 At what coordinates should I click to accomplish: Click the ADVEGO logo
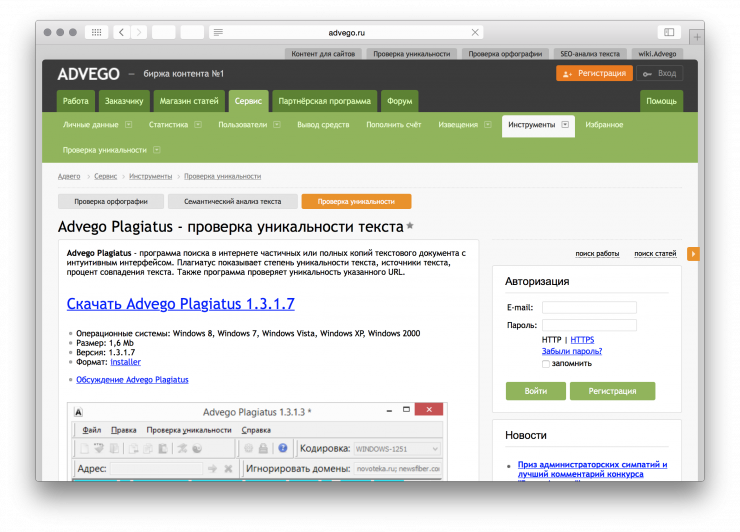click(x=89, y=74)
